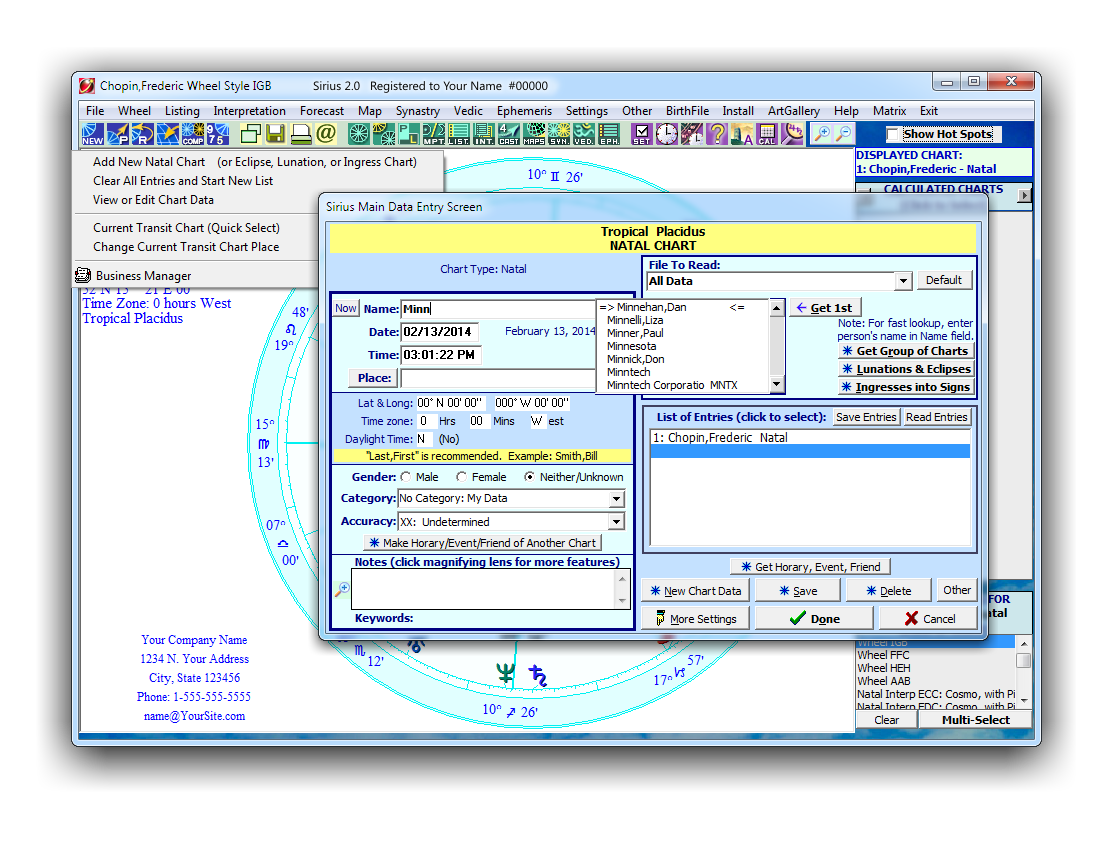
Task: Enable the Show Hot Spots checkbox
Action: 894,134
